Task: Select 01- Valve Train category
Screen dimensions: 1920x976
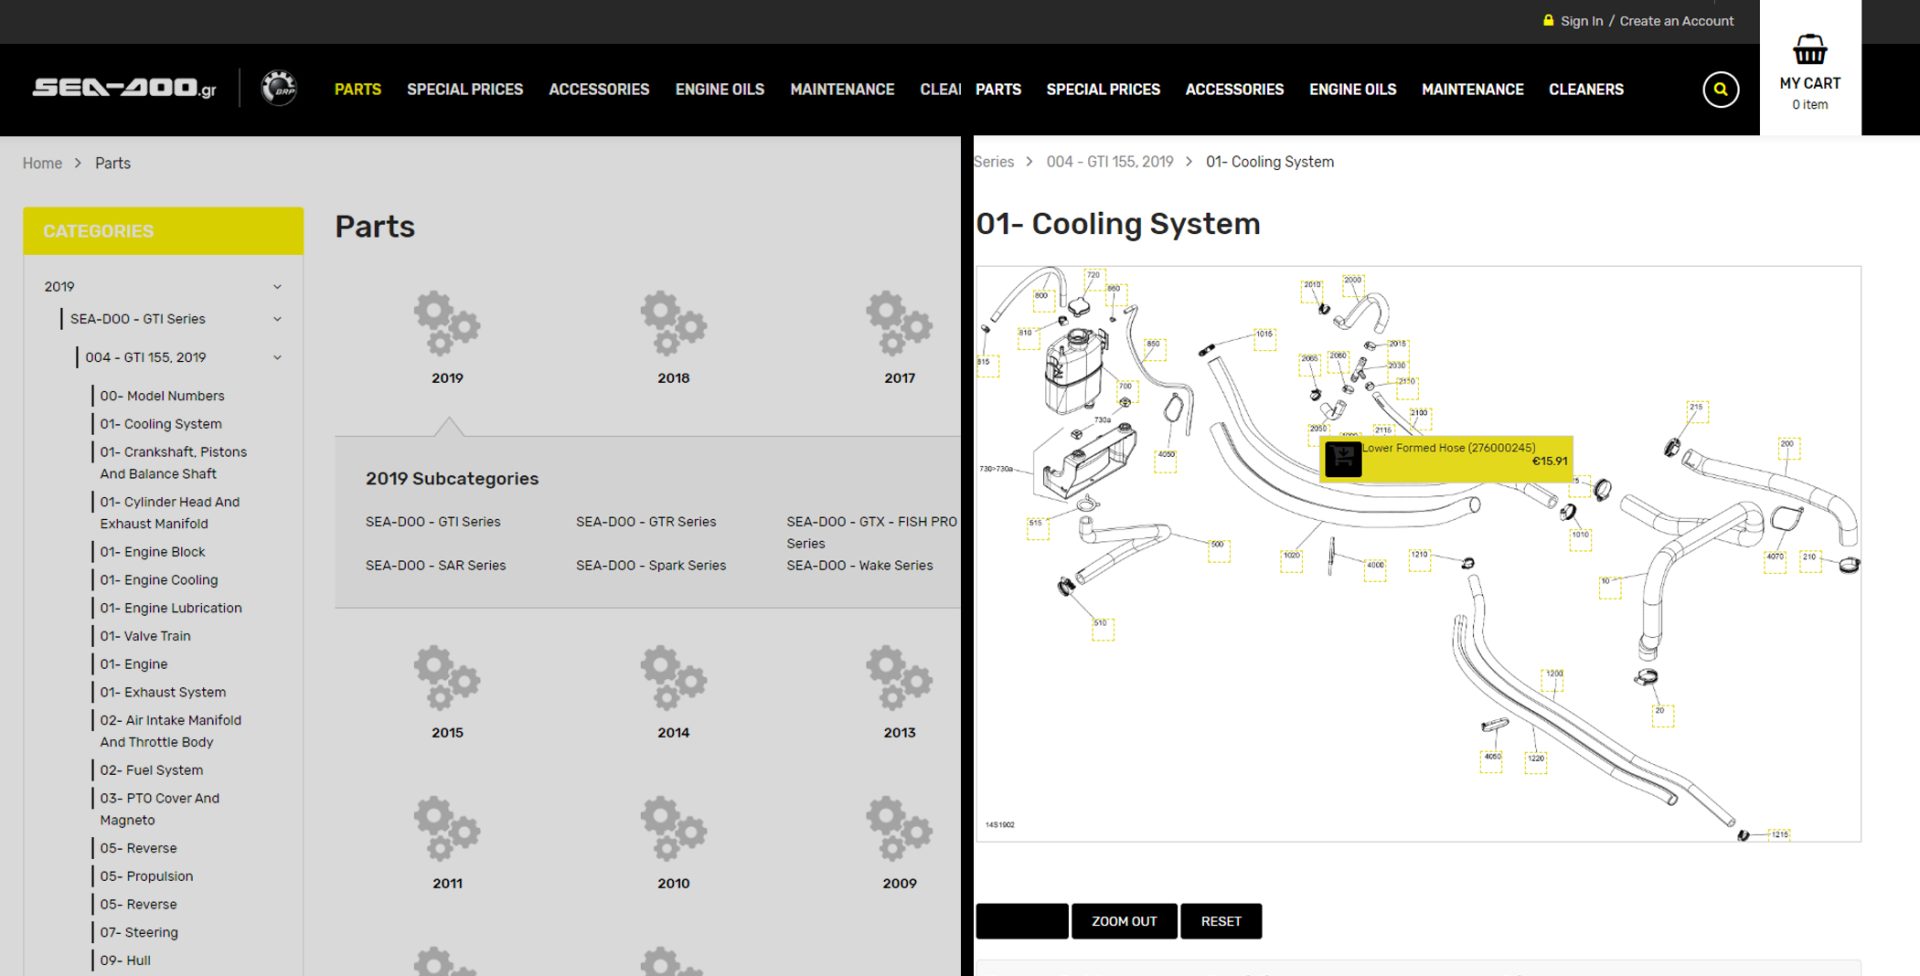Action: (145, 636)
